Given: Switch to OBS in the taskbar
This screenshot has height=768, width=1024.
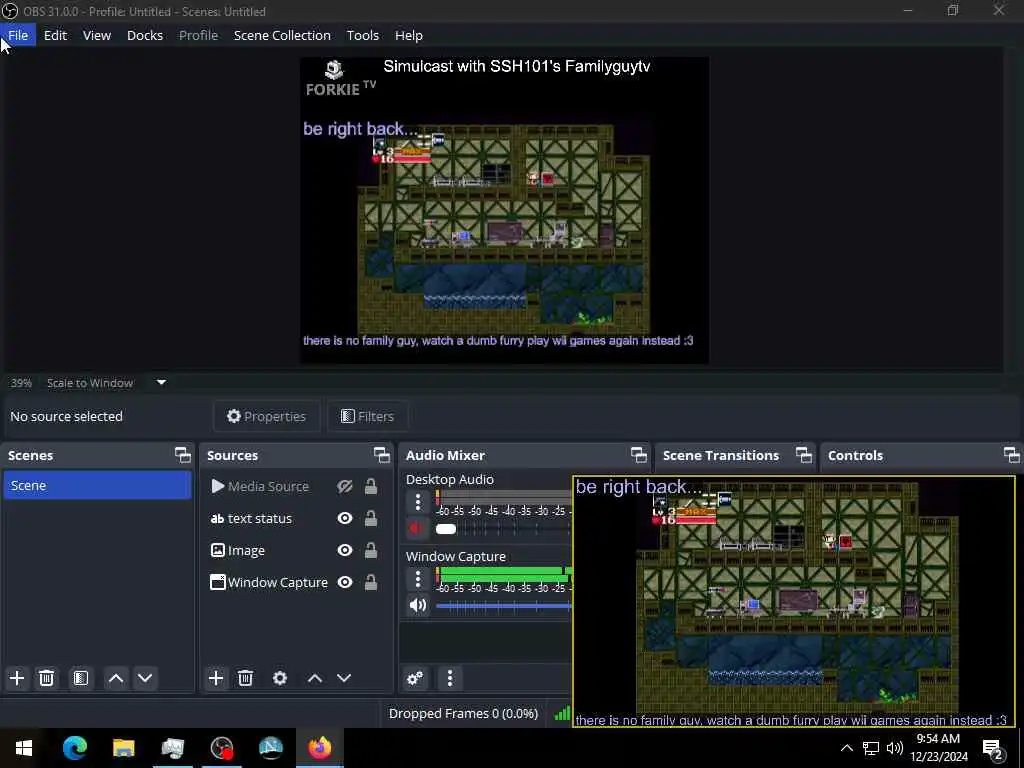Looking at the screenshot, I should [222, 748].
